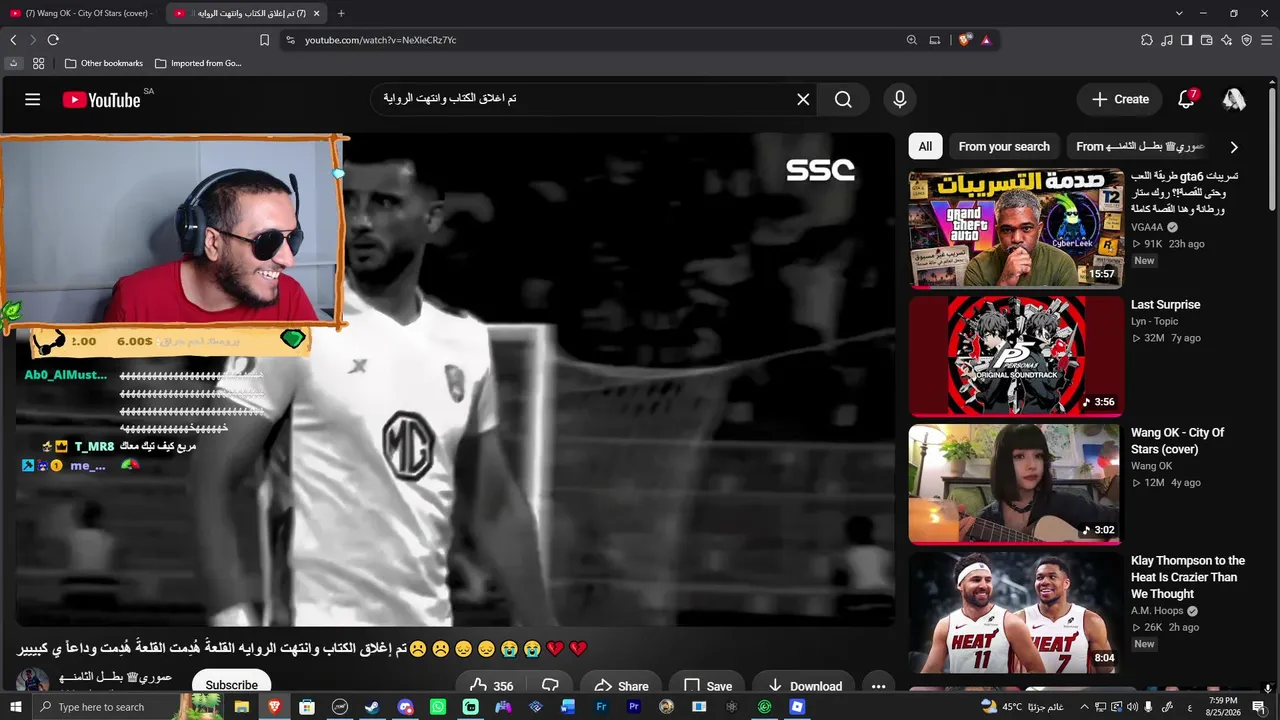Click the Windows taskbar search box
The width and height of the screenshot is (1280, 720).
[127, 707]
